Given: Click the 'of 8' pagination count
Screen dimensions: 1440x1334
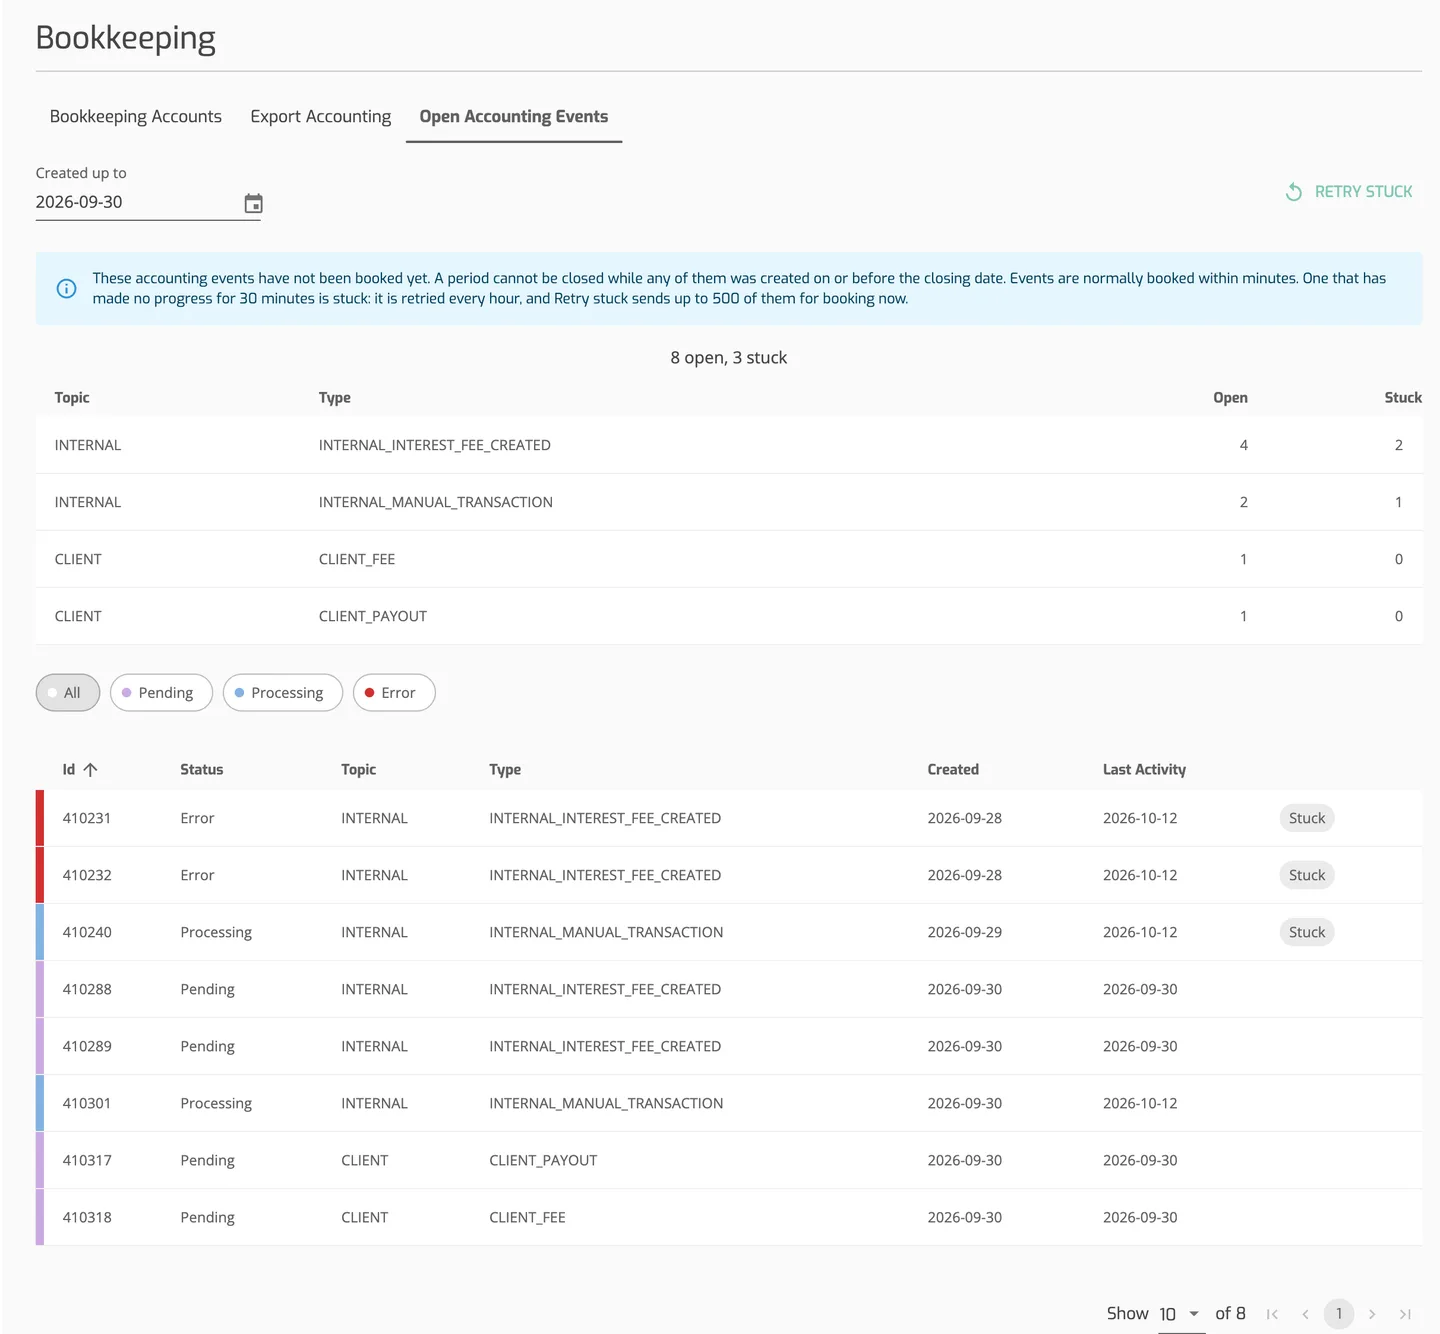Looking at the screenshot, I should [x=1230, y=1314].
